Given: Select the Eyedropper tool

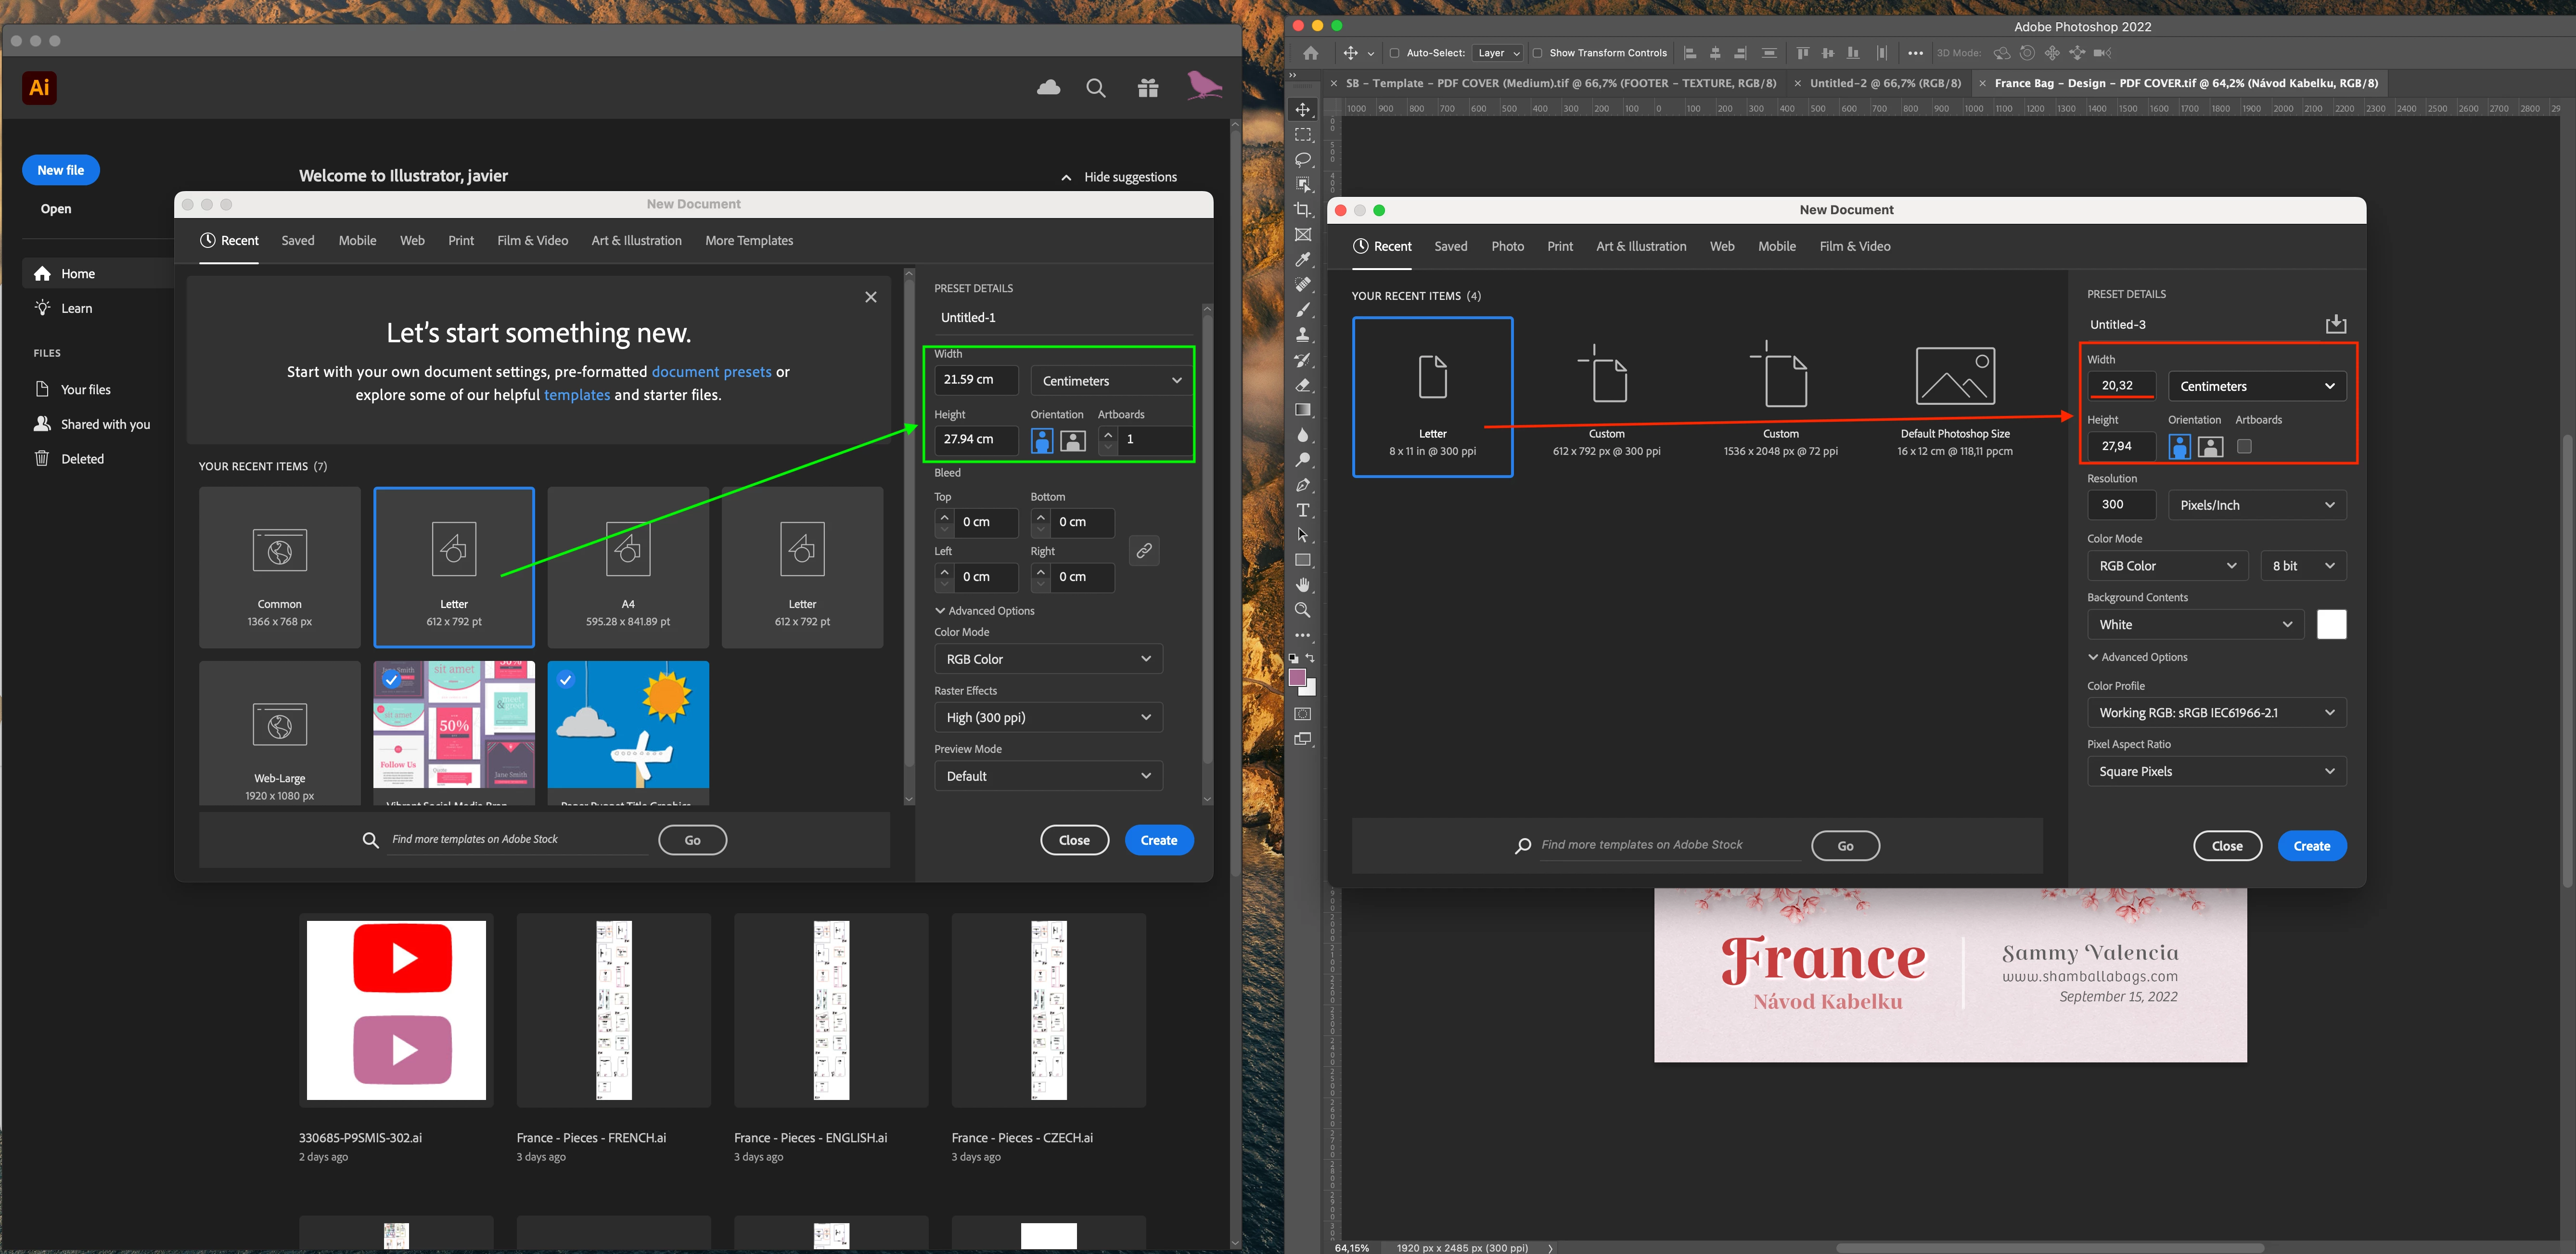Looking at the screenshot, I should [x=1302, y=260].
